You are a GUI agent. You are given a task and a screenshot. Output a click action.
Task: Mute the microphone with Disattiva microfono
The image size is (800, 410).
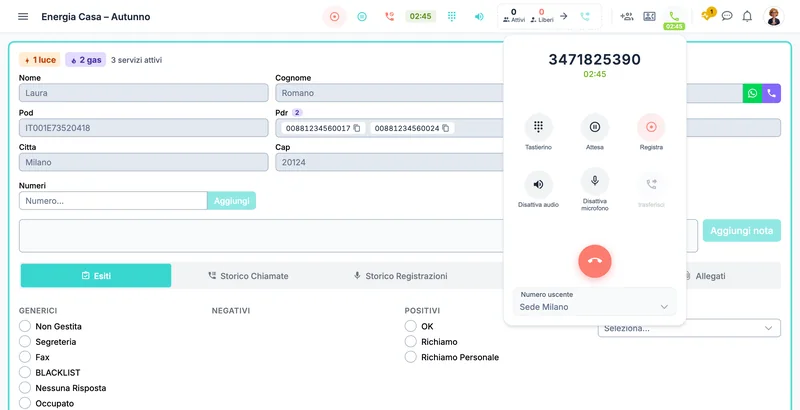pos(594,181)
